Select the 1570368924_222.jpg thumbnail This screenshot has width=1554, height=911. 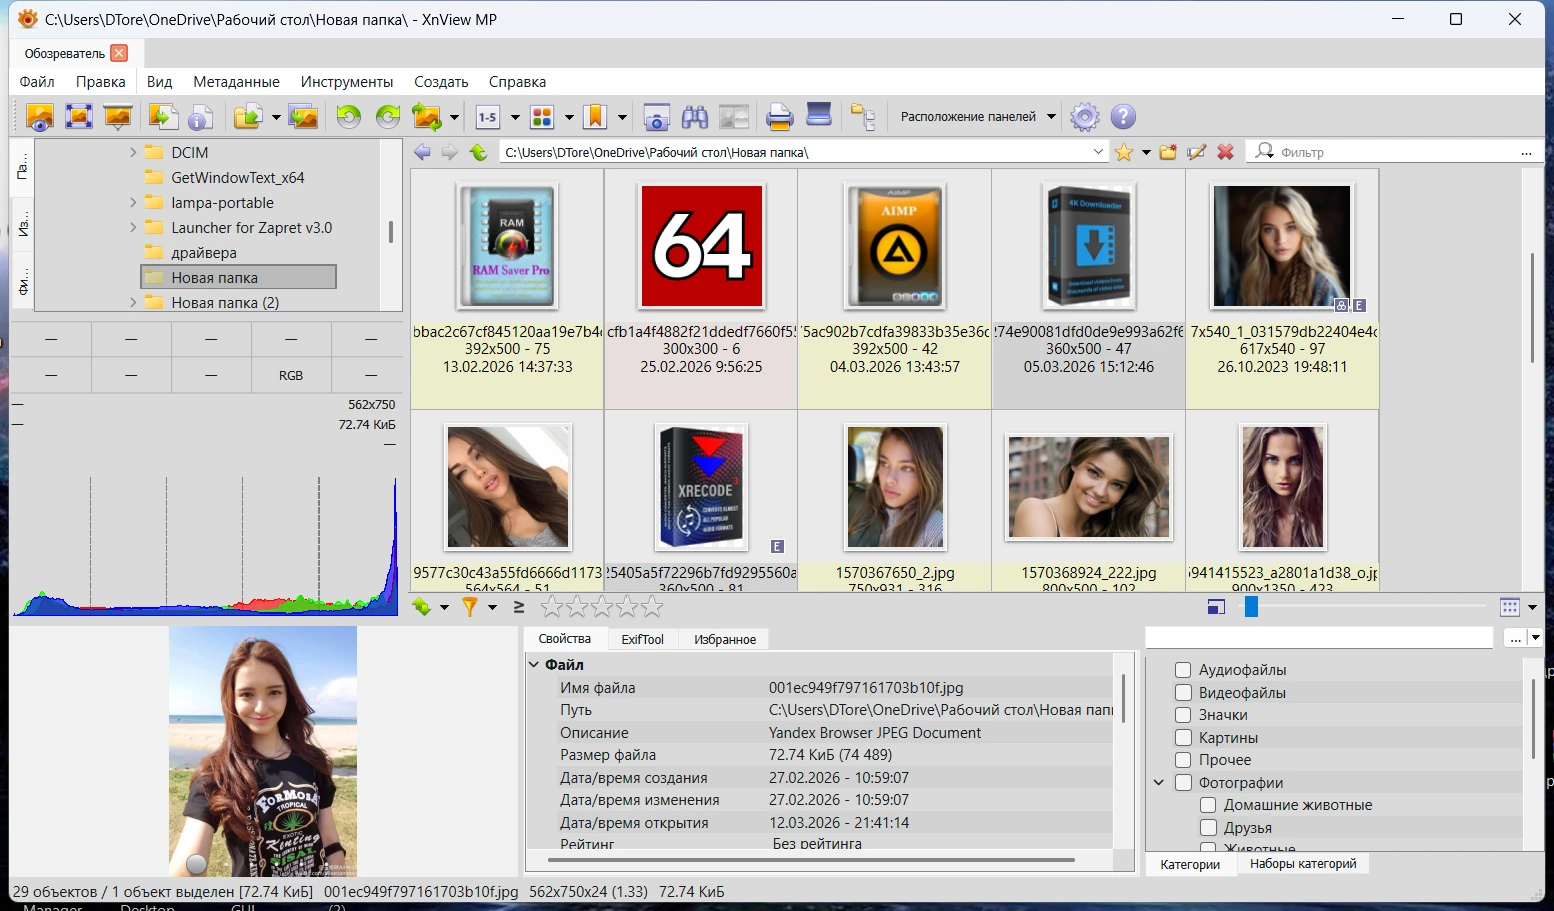[1088, 487]
